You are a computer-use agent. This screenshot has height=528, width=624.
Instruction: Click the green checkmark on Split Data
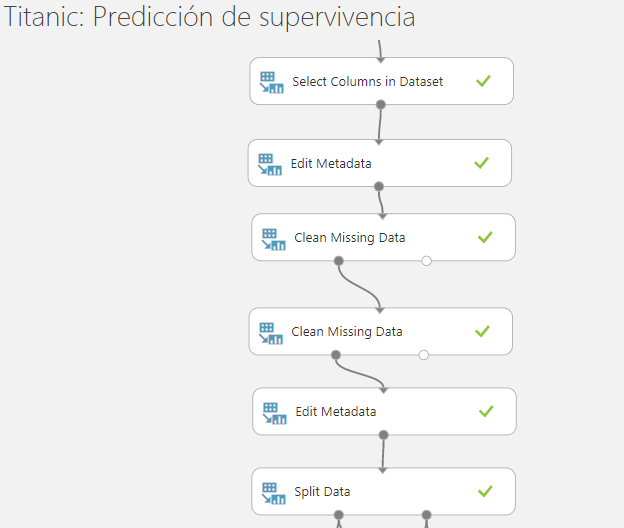[485, 491]
